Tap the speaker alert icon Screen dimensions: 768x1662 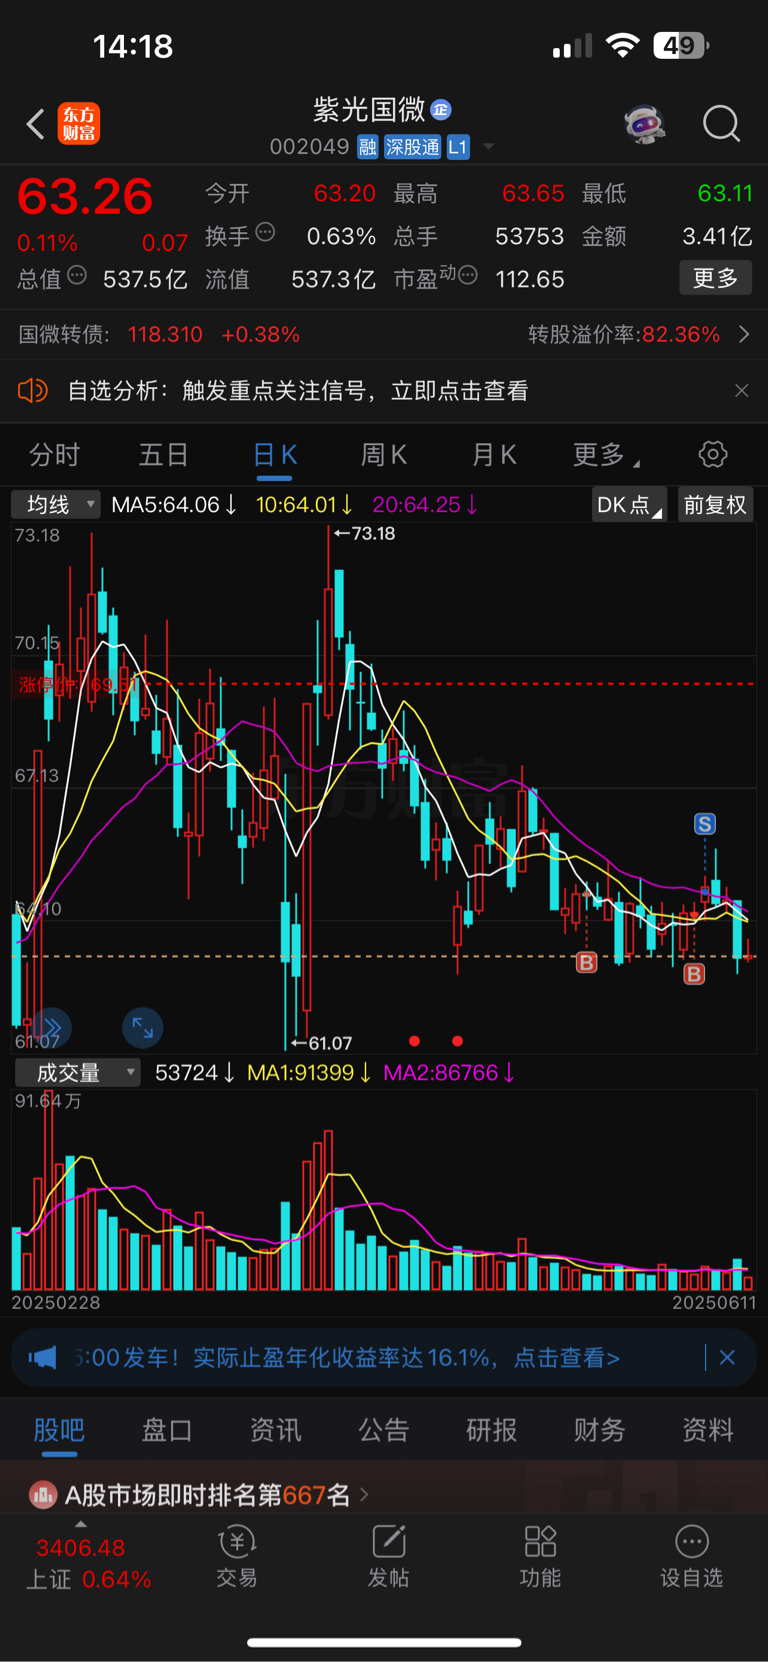(x=33, y=390)
